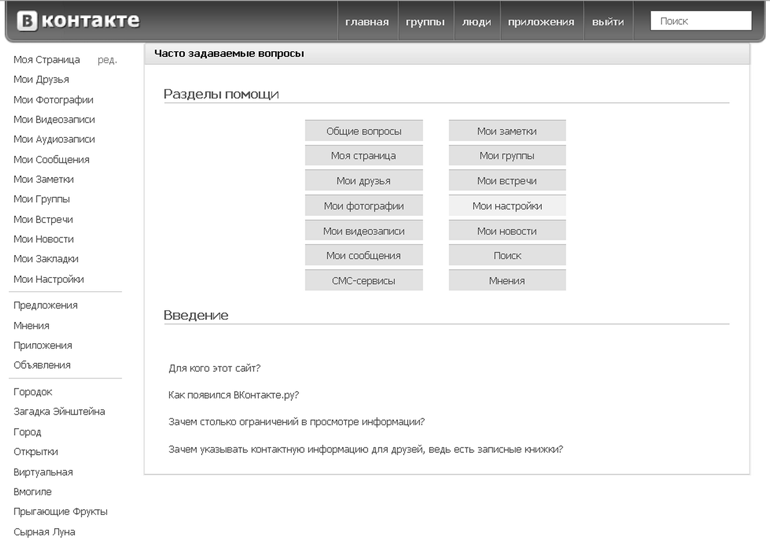Open the группы menu item

coord(425,22)
